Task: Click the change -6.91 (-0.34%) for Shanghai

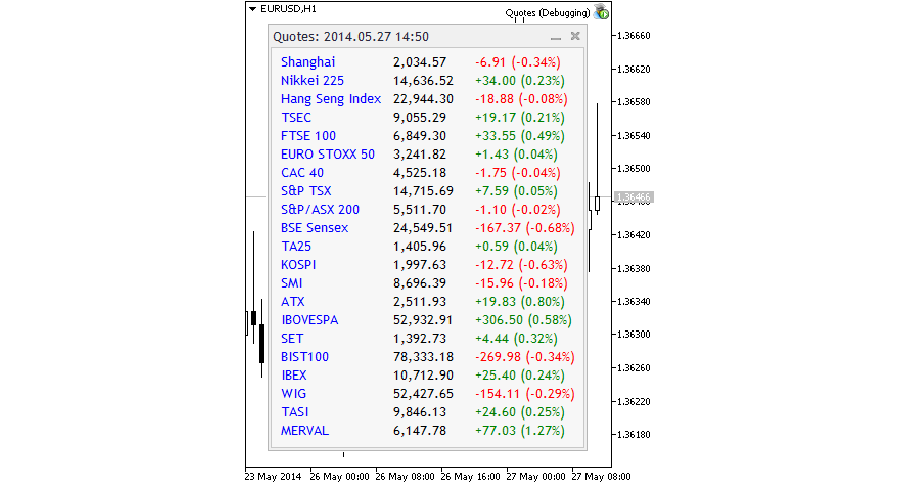Action: click(518, 62)
